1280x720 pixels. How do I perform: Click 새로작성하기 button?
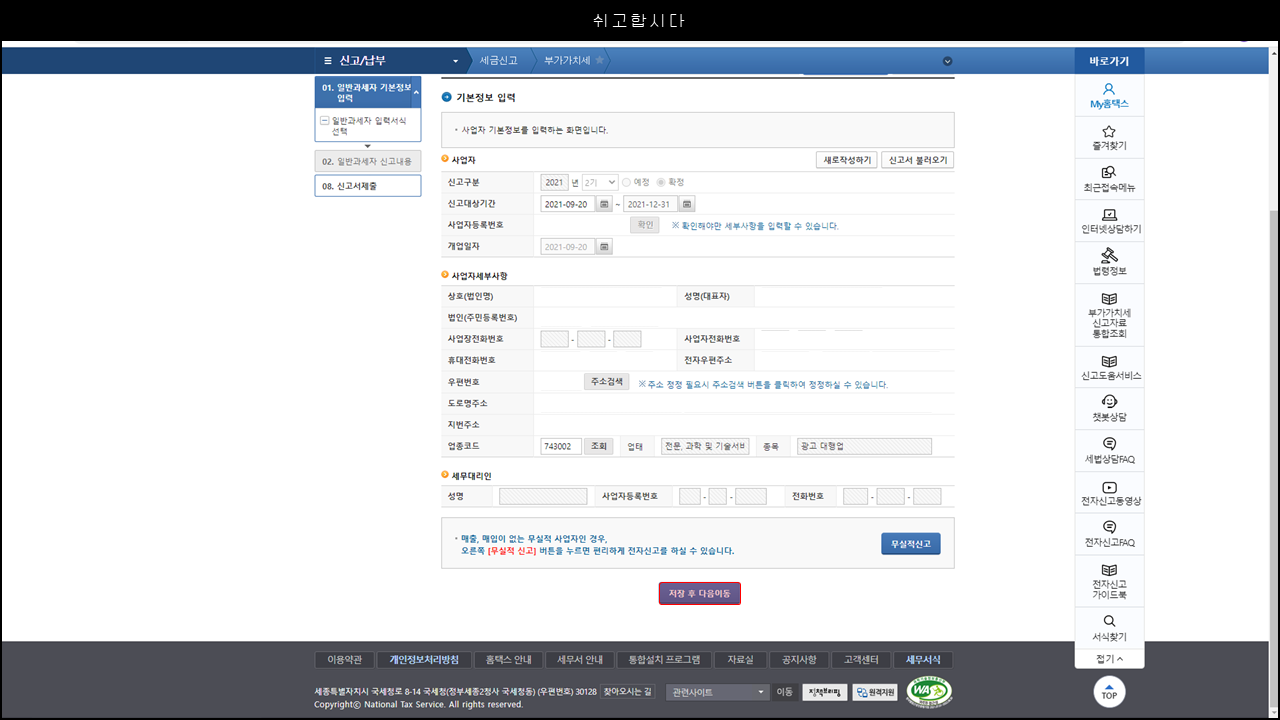tap(846, 160)
